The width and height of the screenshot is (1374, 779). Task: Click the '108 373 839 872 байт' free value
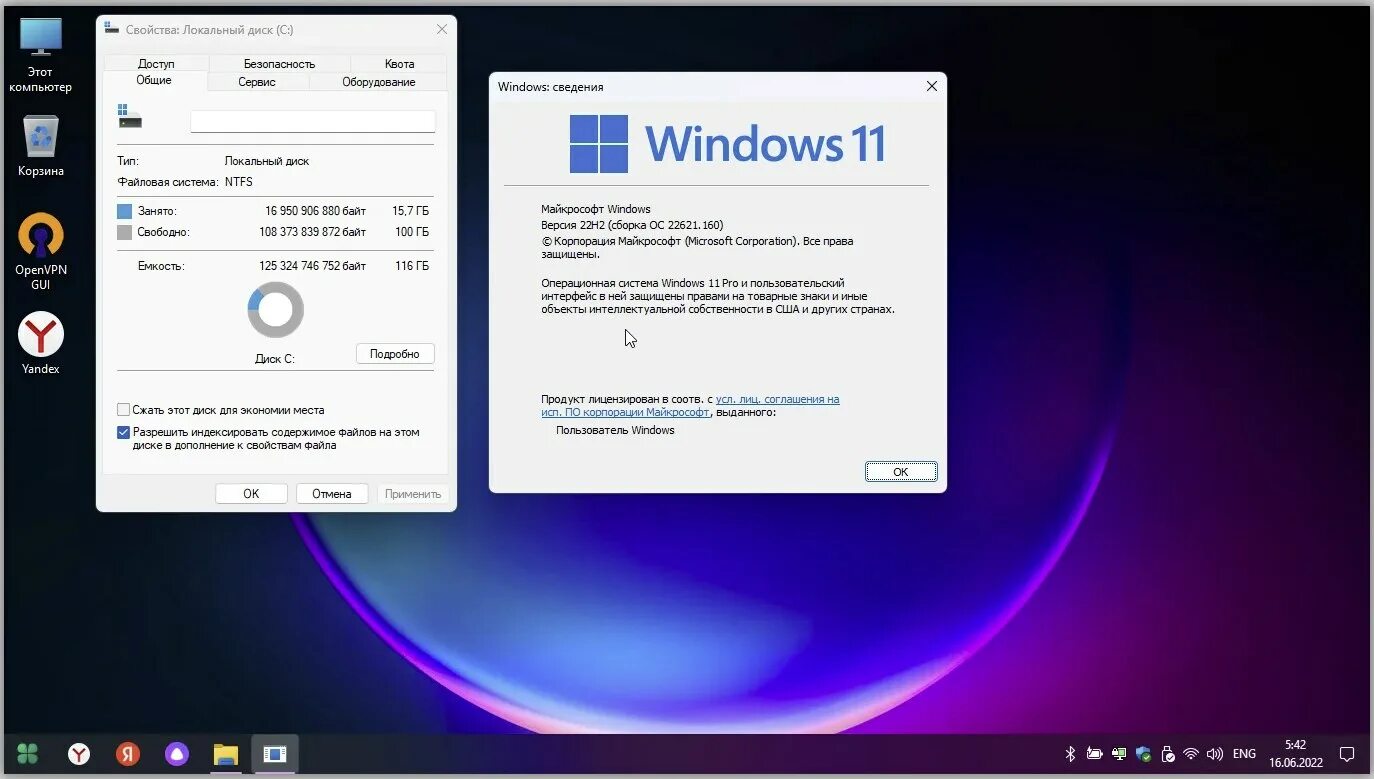pyautogui.click(x=313, y=232)
